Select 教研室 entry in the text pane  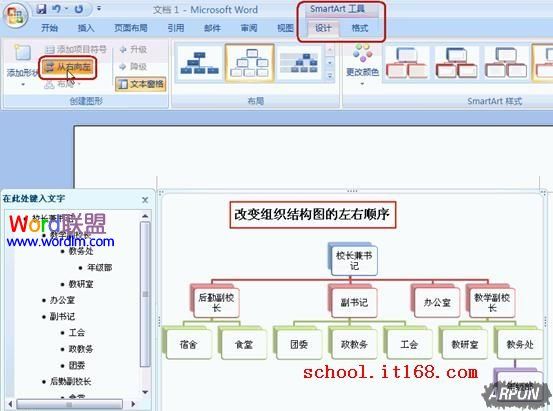[81, 284]
